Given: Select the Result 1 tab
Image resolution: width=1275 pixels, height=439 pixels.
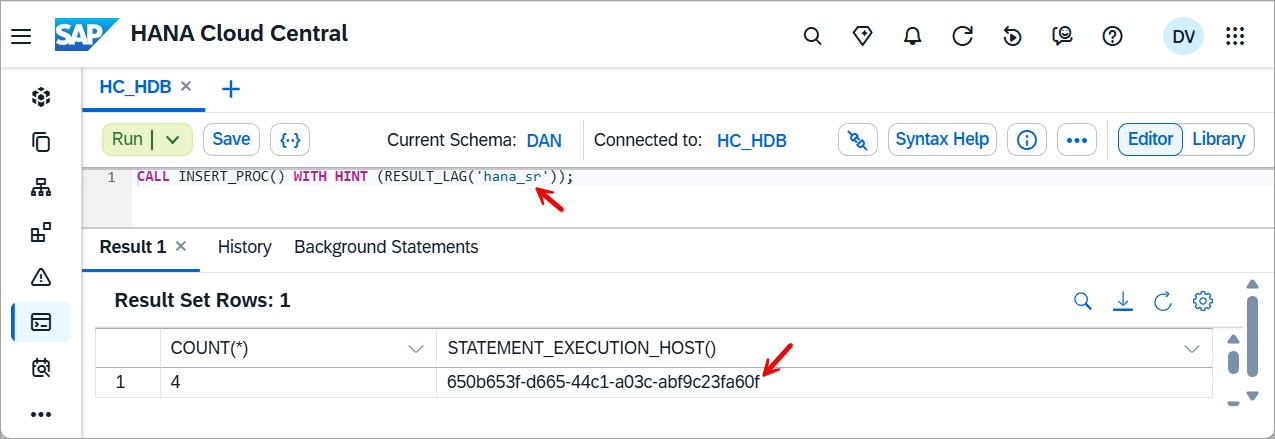Looking at the screenshot, I should 133,247.
